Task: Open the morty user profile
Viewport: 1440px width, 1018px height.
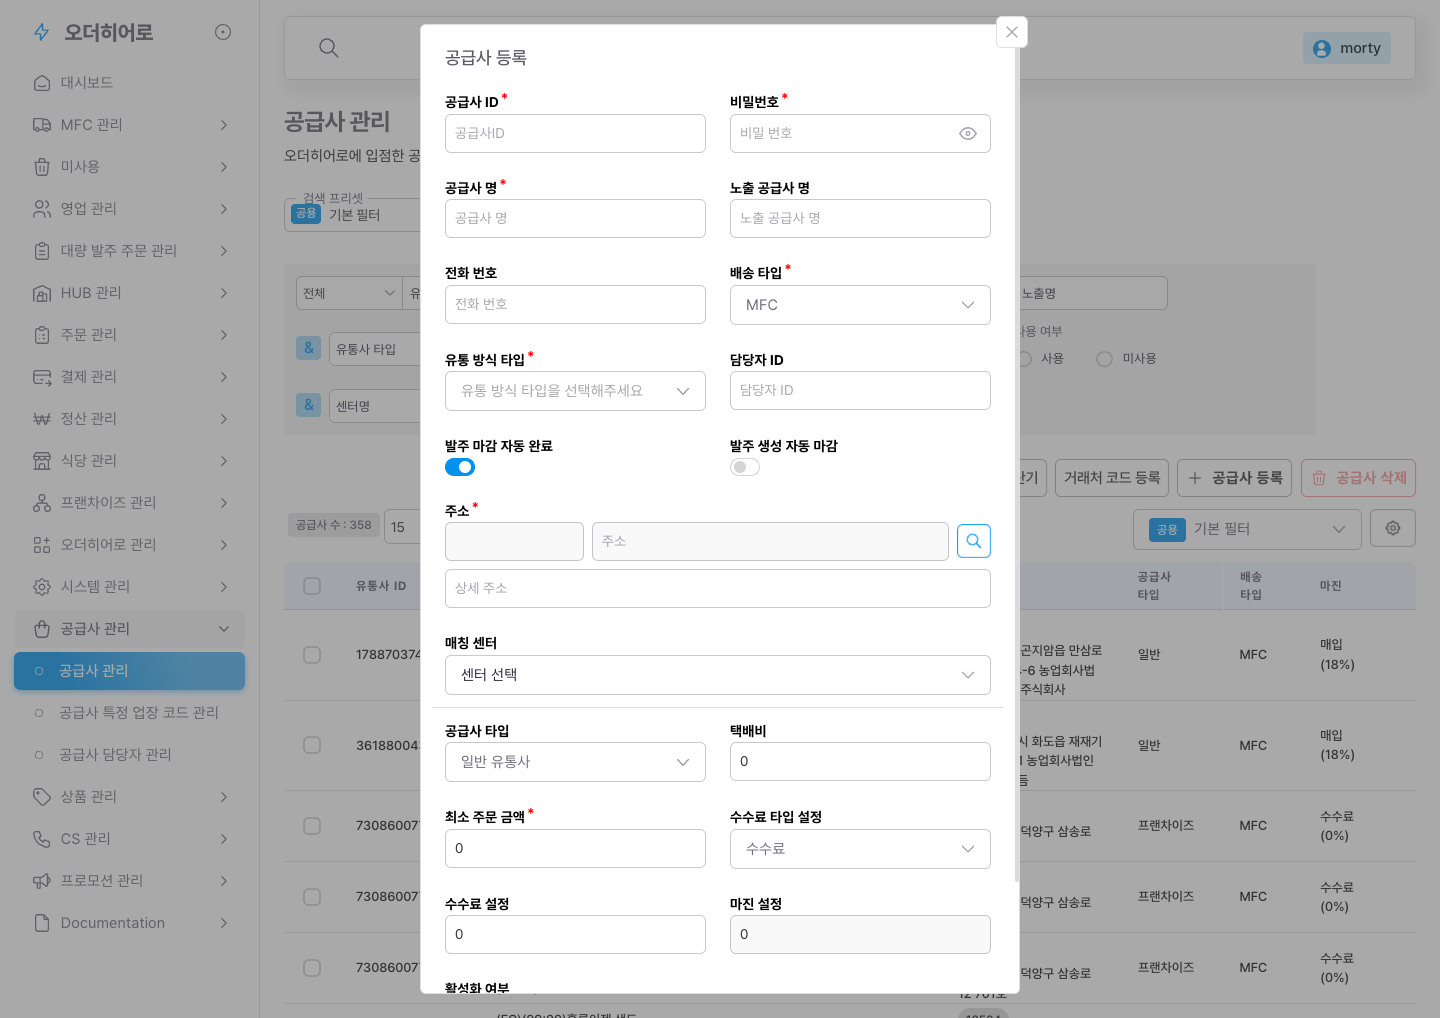Action: [x=1347, y=48]
